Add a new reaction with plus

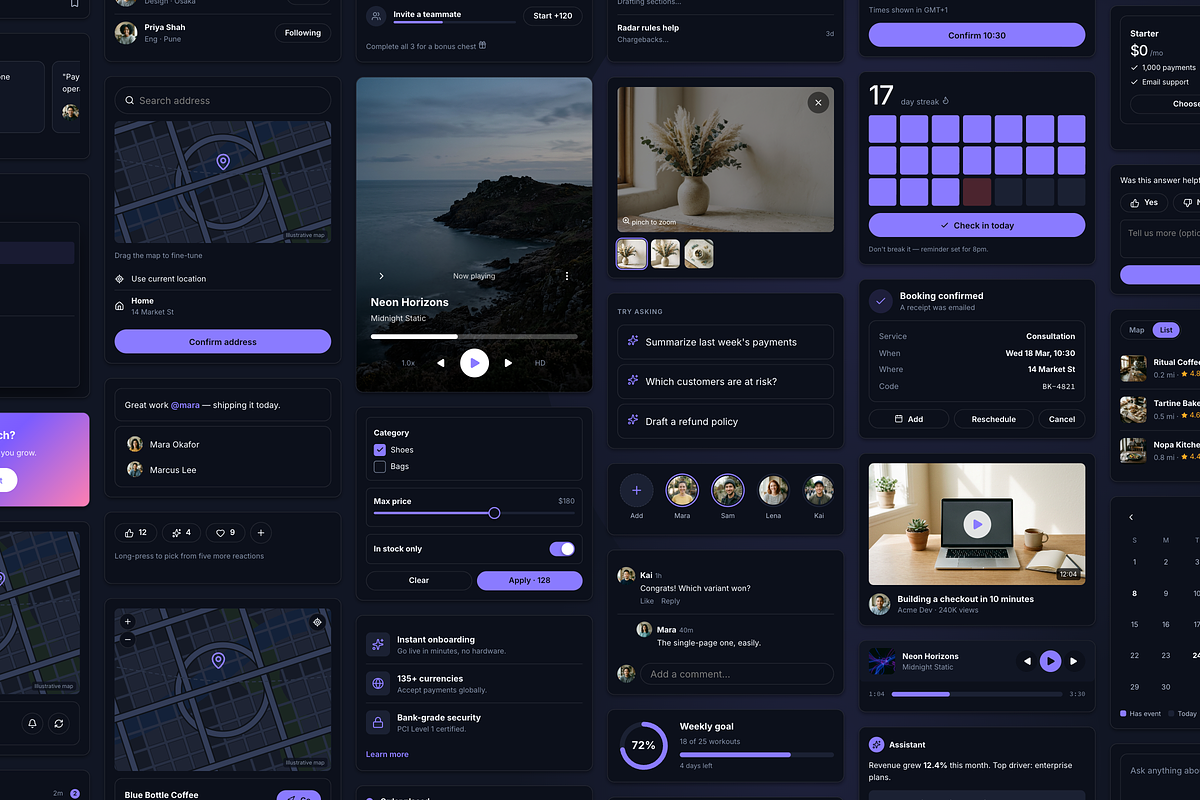click(260, 533)
